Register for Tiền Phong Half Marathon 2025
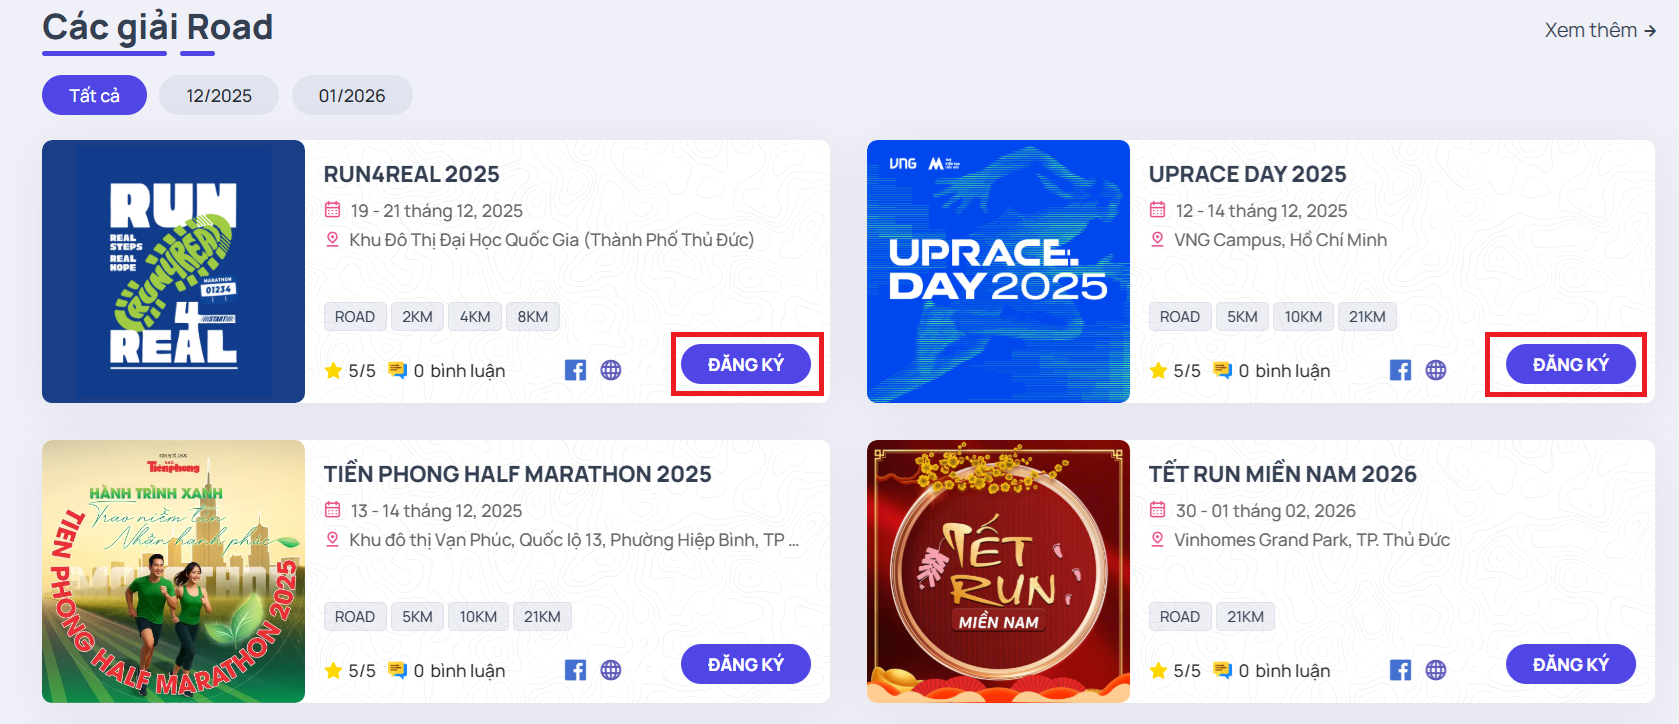The image size is (1679, 724). (x=746, y=664)
